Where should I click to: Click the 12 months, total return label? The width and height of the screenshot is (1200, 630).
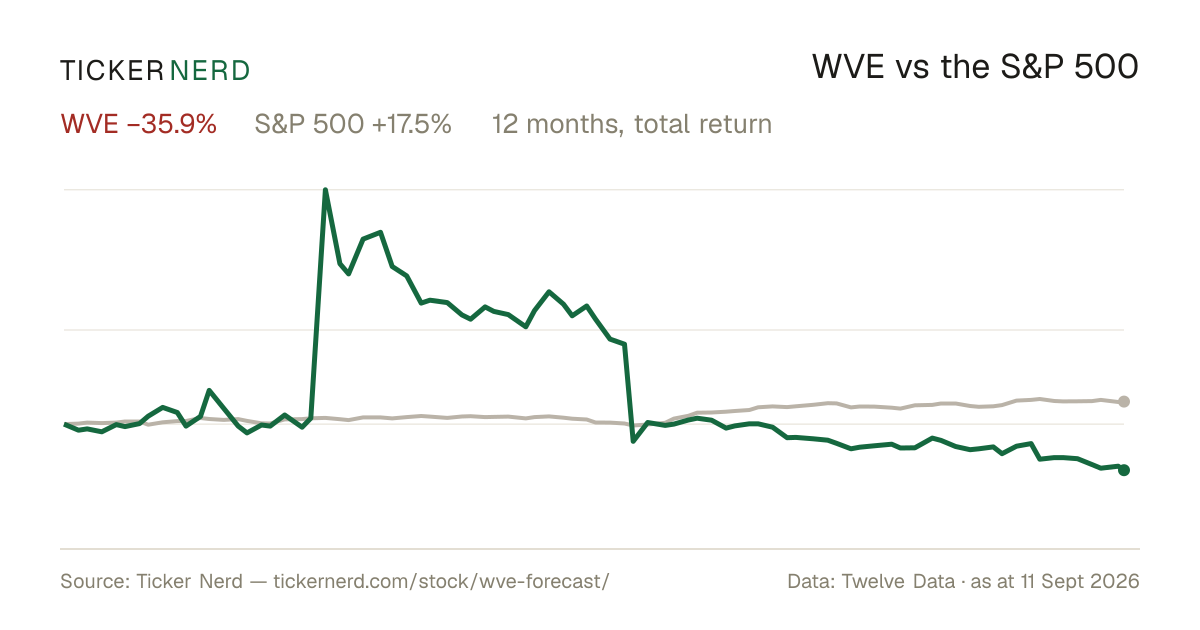pos(631,124)
